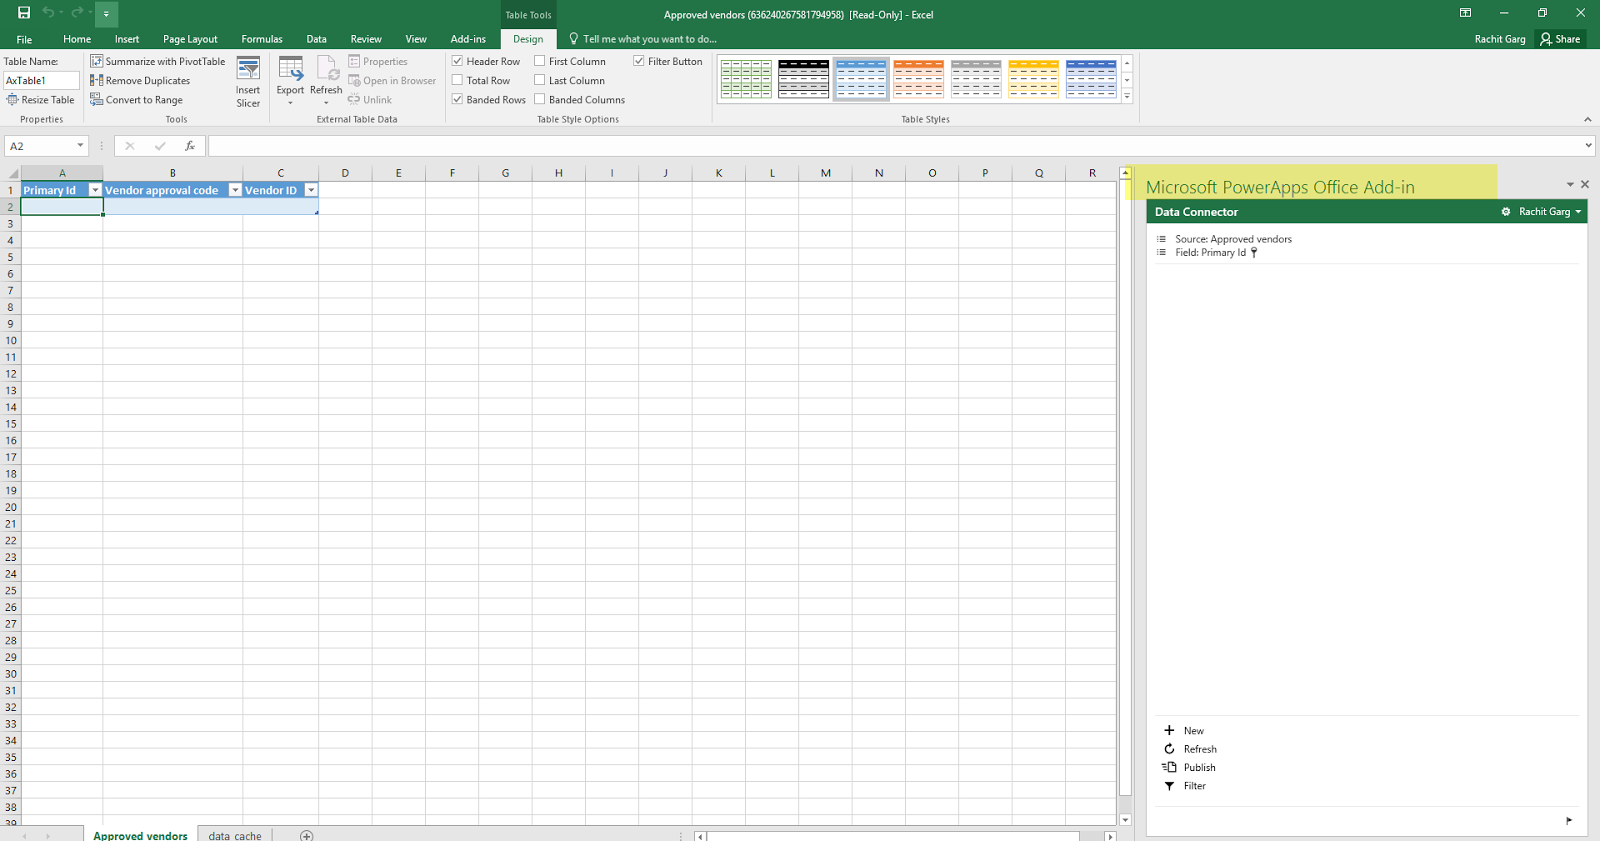This screenshot has height=841, width=1600.
Task: Click the settings gear in Data Connector
Action: click(x=1506, y=212)
